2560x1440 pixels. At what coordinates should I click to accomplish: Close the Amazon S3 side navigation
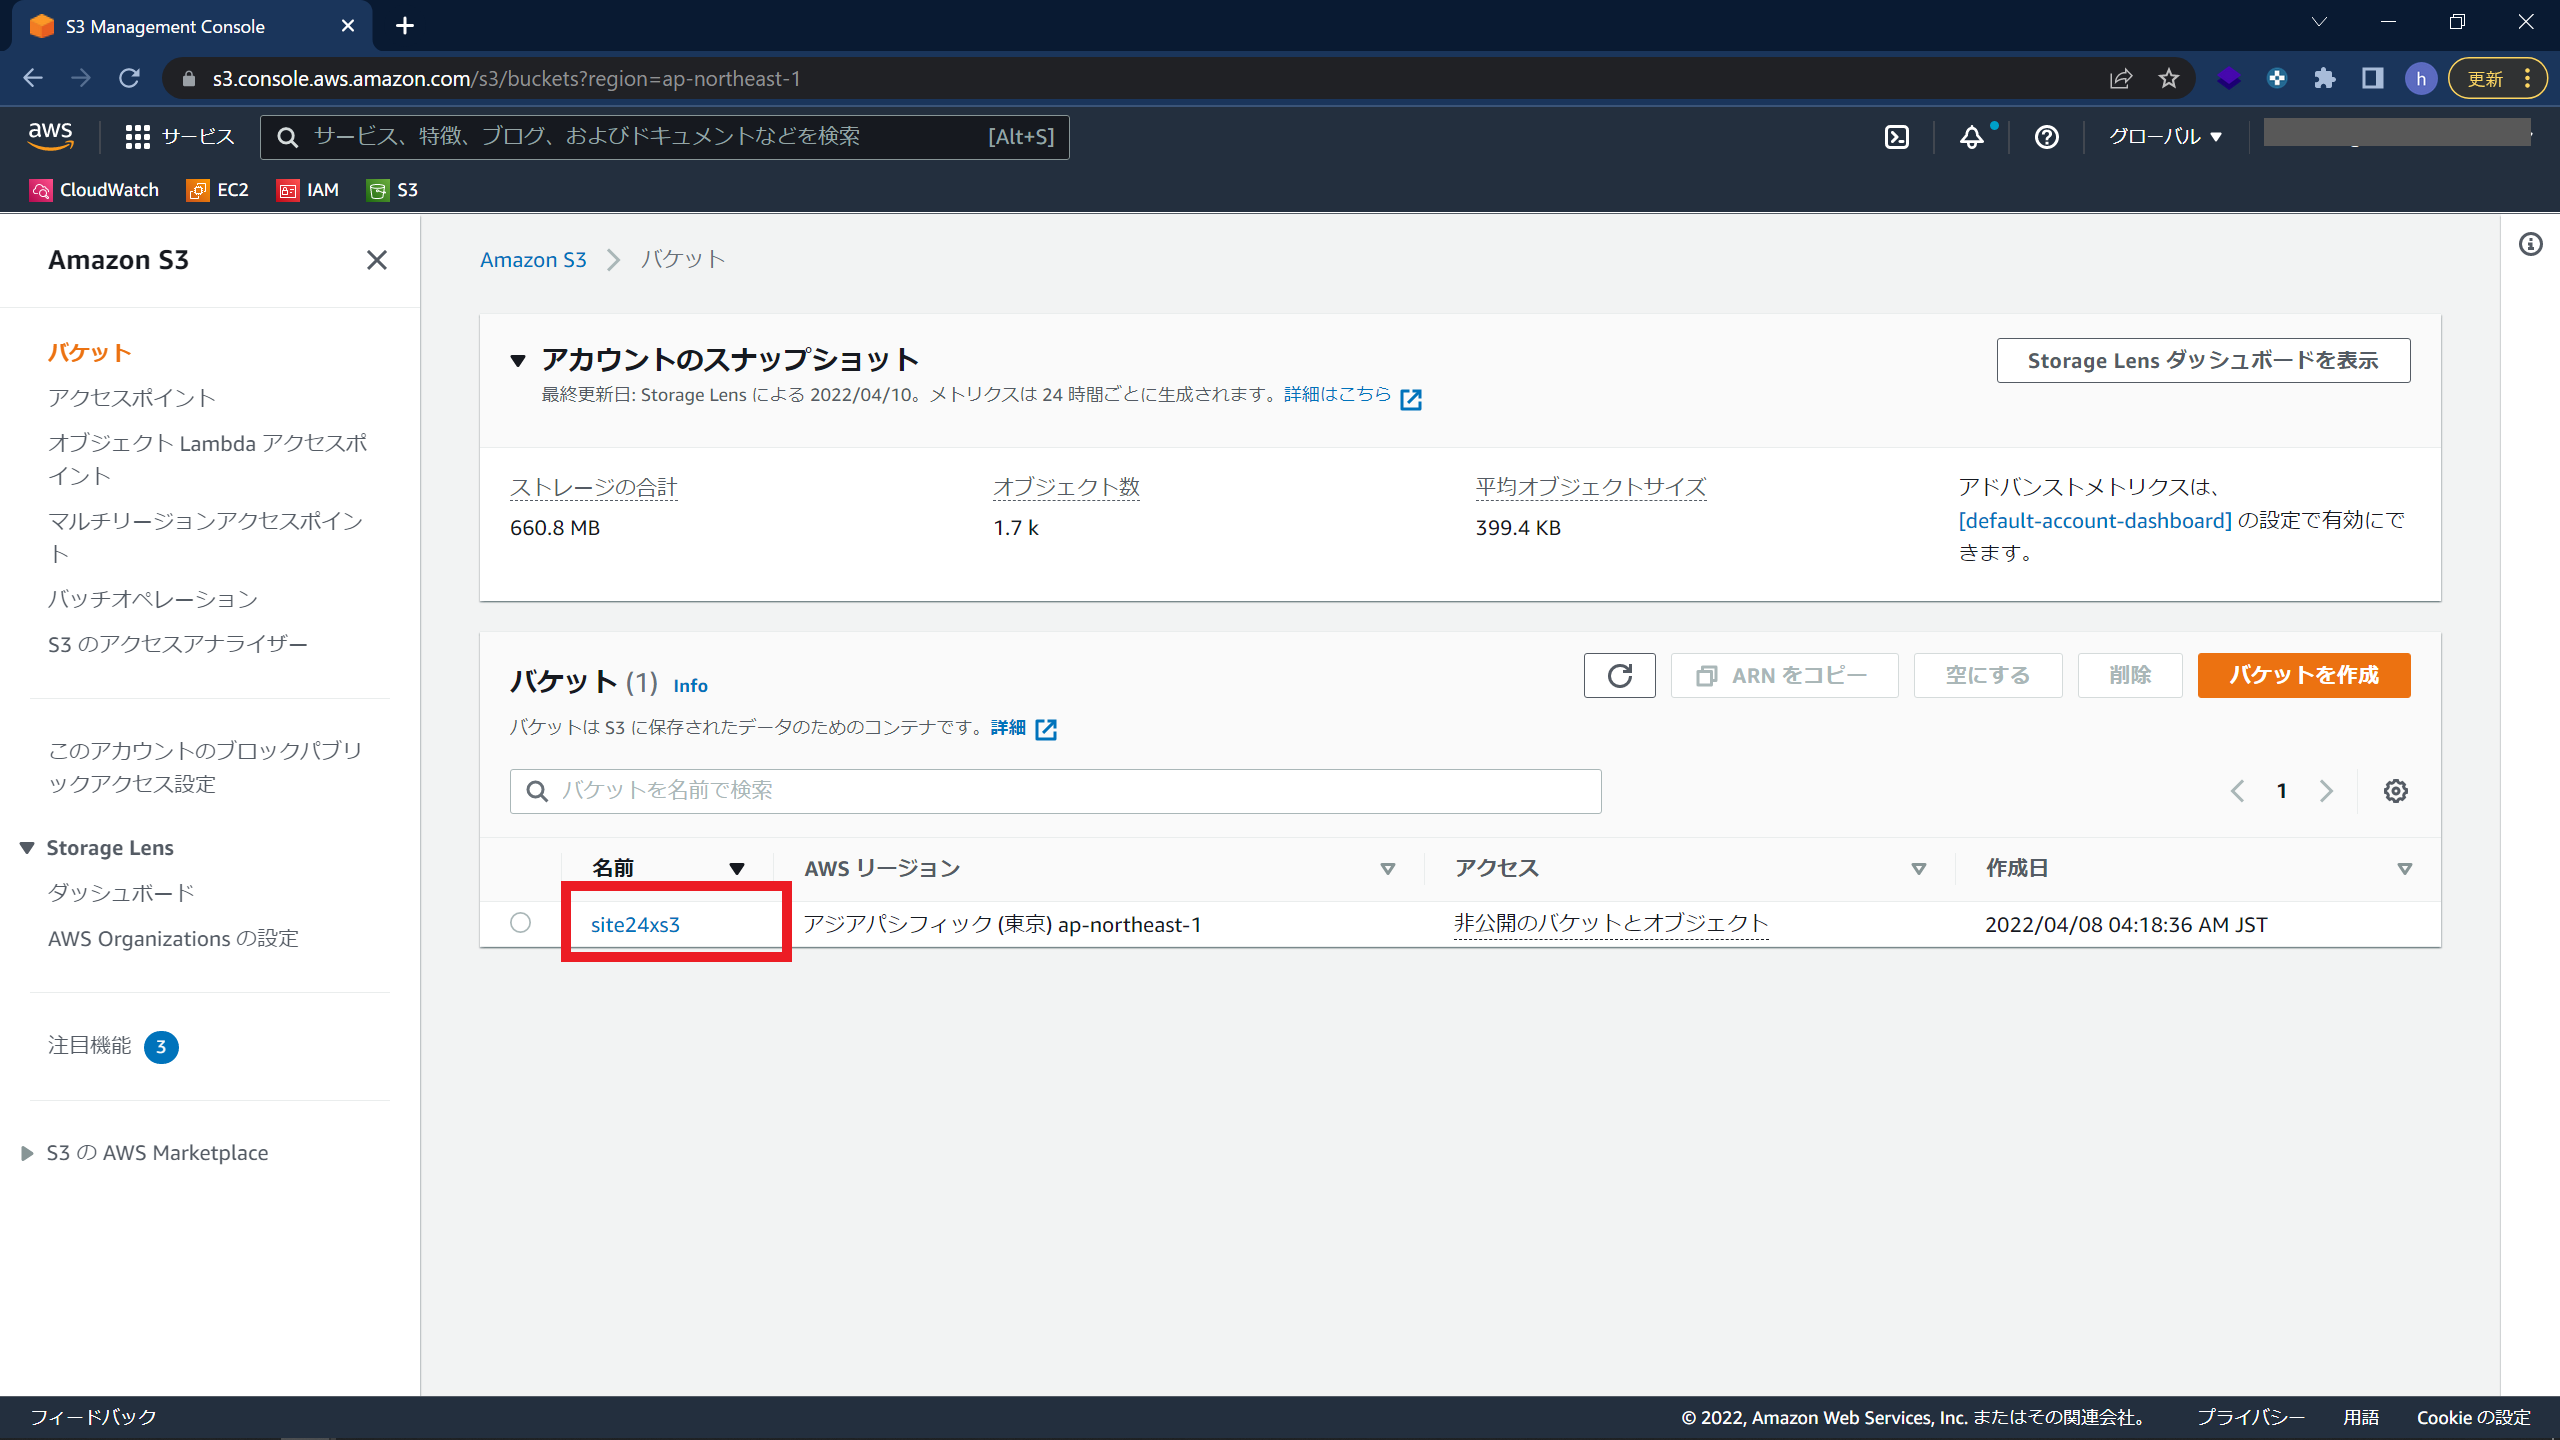(376, 260)
